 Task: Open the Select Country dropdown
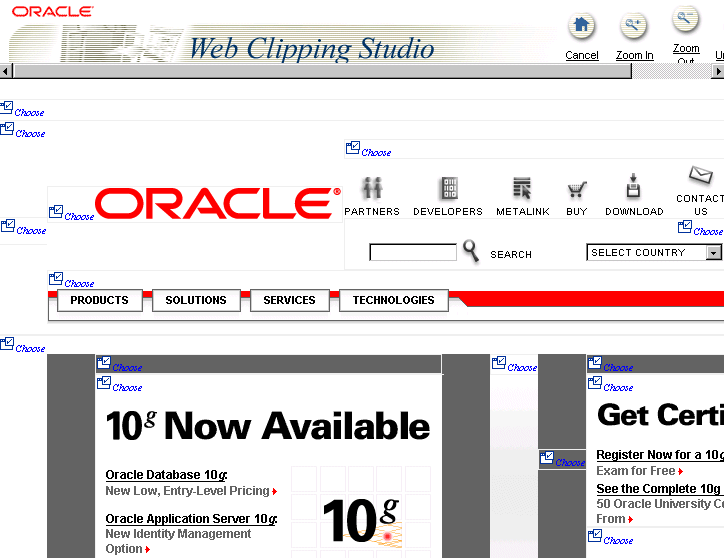click(654, 252)
